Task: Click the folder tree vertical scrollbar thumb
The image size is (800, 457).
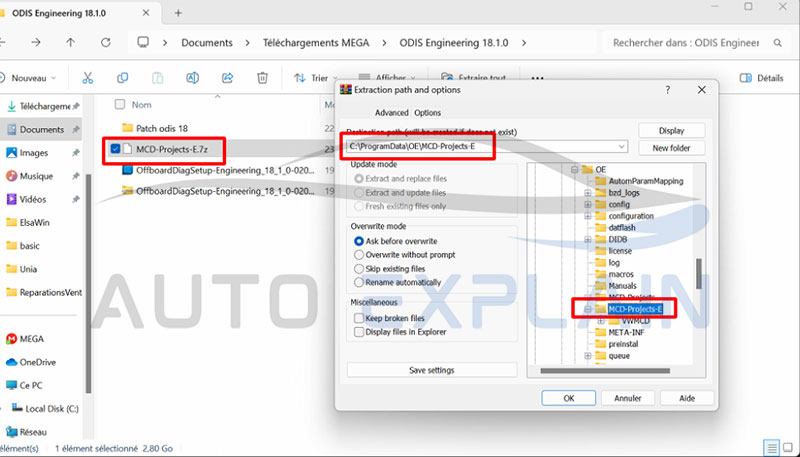Action: pos(698,274)
